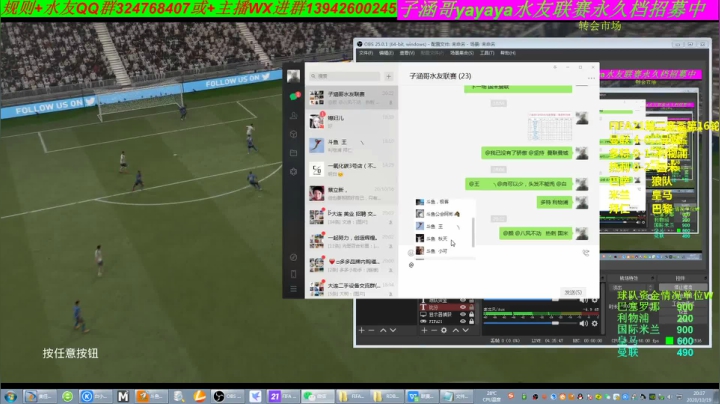Screen dimensions: 720x404
Task: Open conversation with unread badge 1
Action: click(x=352, y=121)
